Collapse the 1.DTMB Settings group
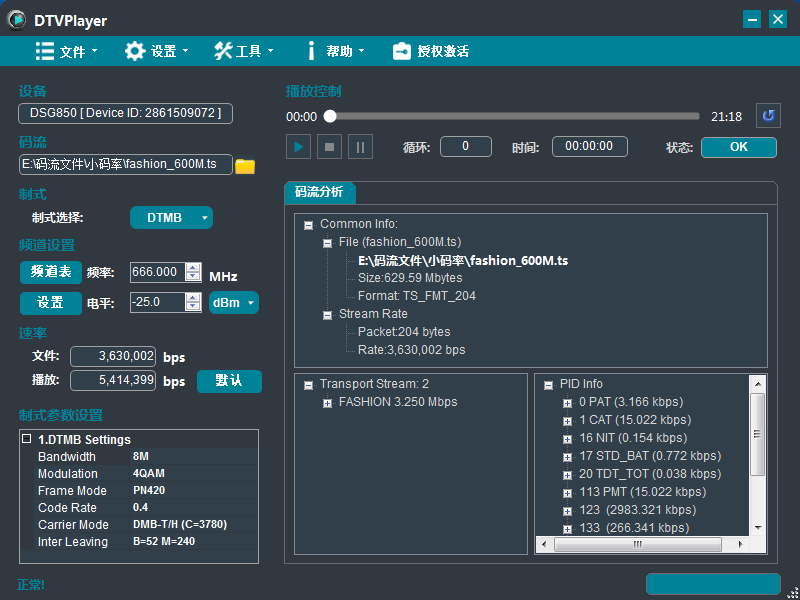 (x=27, y=439)
